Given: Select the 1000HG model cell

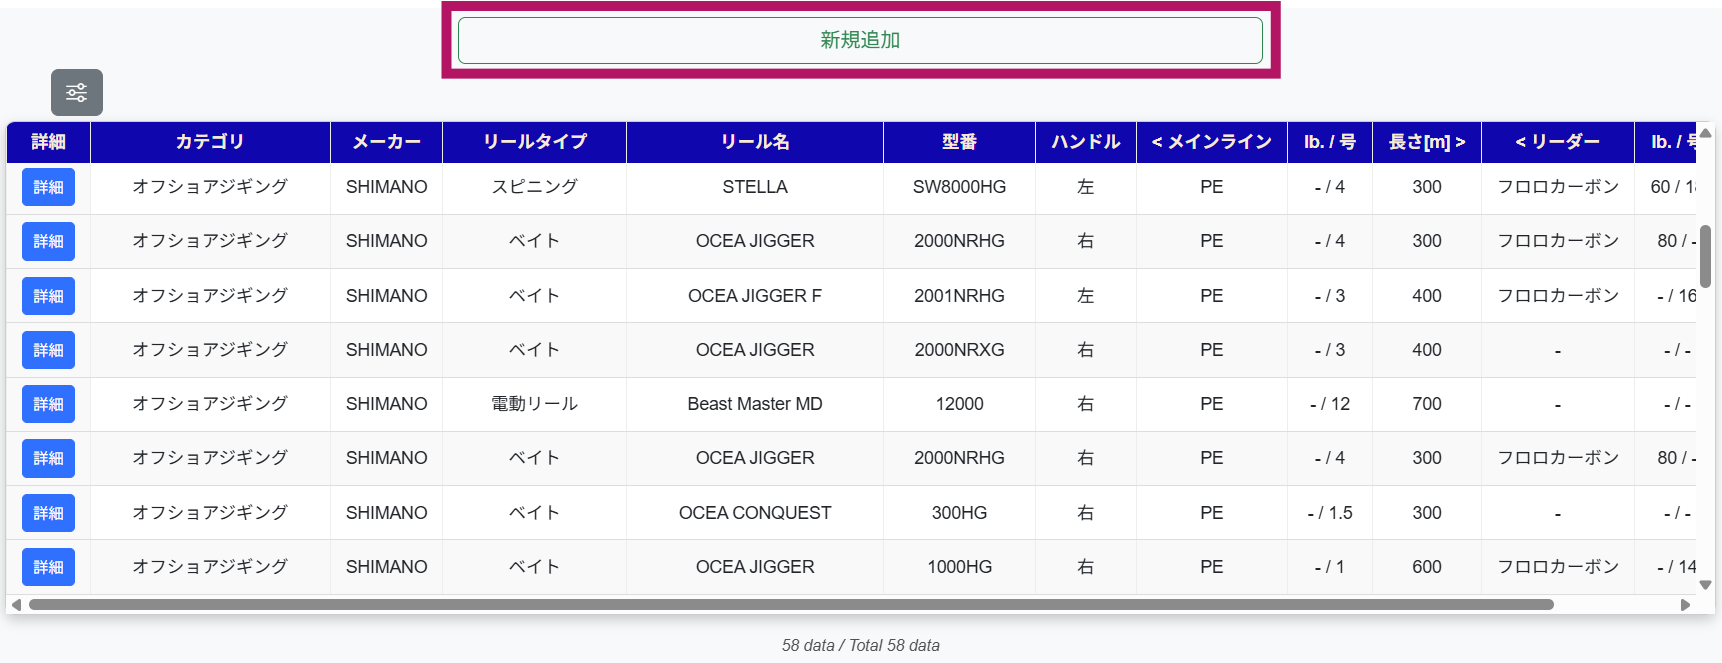Looking at the screenshot, I should point(960,567).
